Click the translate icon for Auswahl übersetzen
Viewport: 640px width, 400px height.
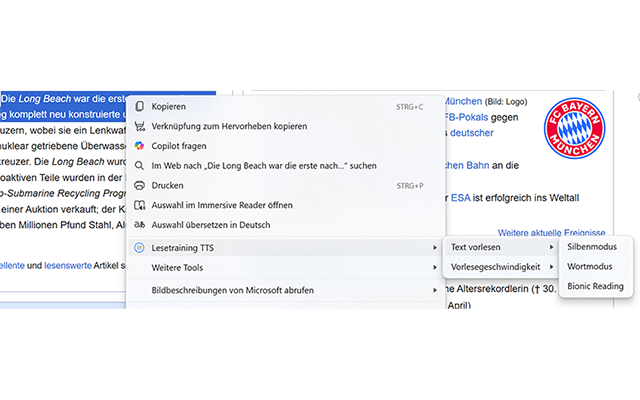(x=140, y=225)
